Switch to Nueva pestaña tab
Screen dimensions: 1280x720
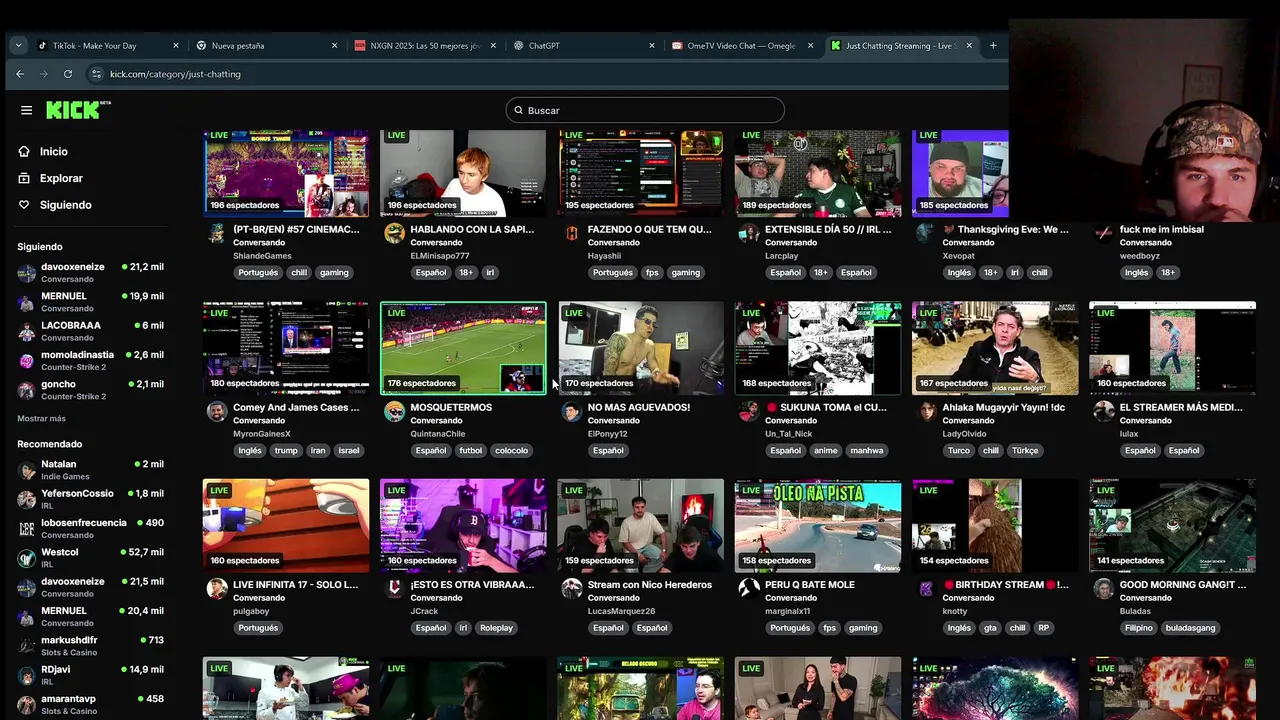pyautogui.click(x=267, y=45)
